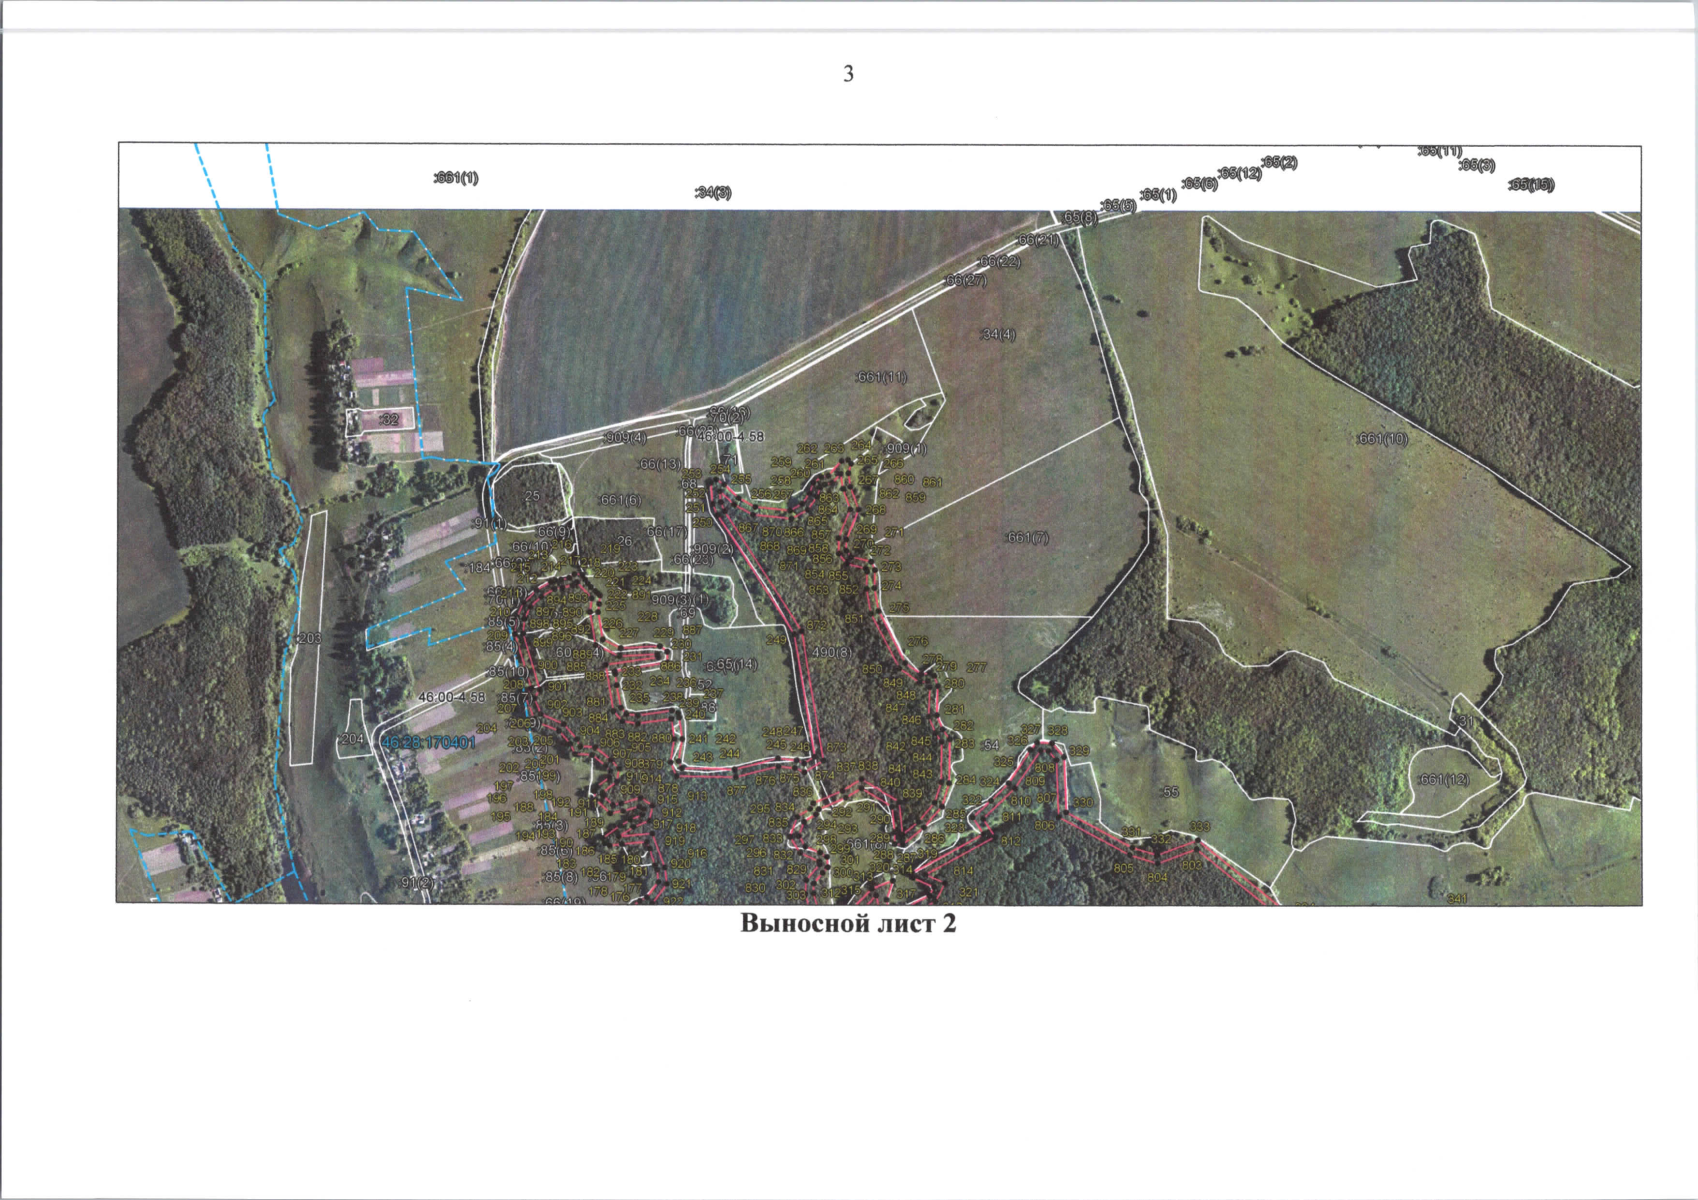Click parcel label :661(11)

[x=881, y=377]
